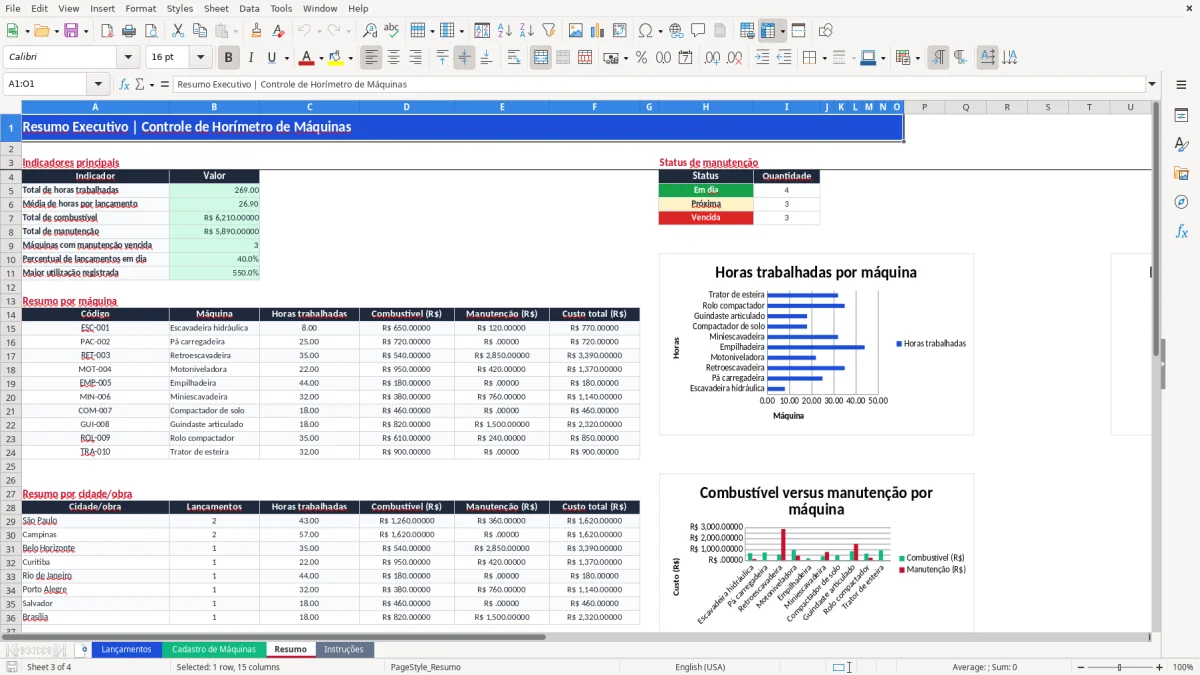The image size is (1200, 675).
Task: Click the Insert Hyperlink icon
Action: 676,31
